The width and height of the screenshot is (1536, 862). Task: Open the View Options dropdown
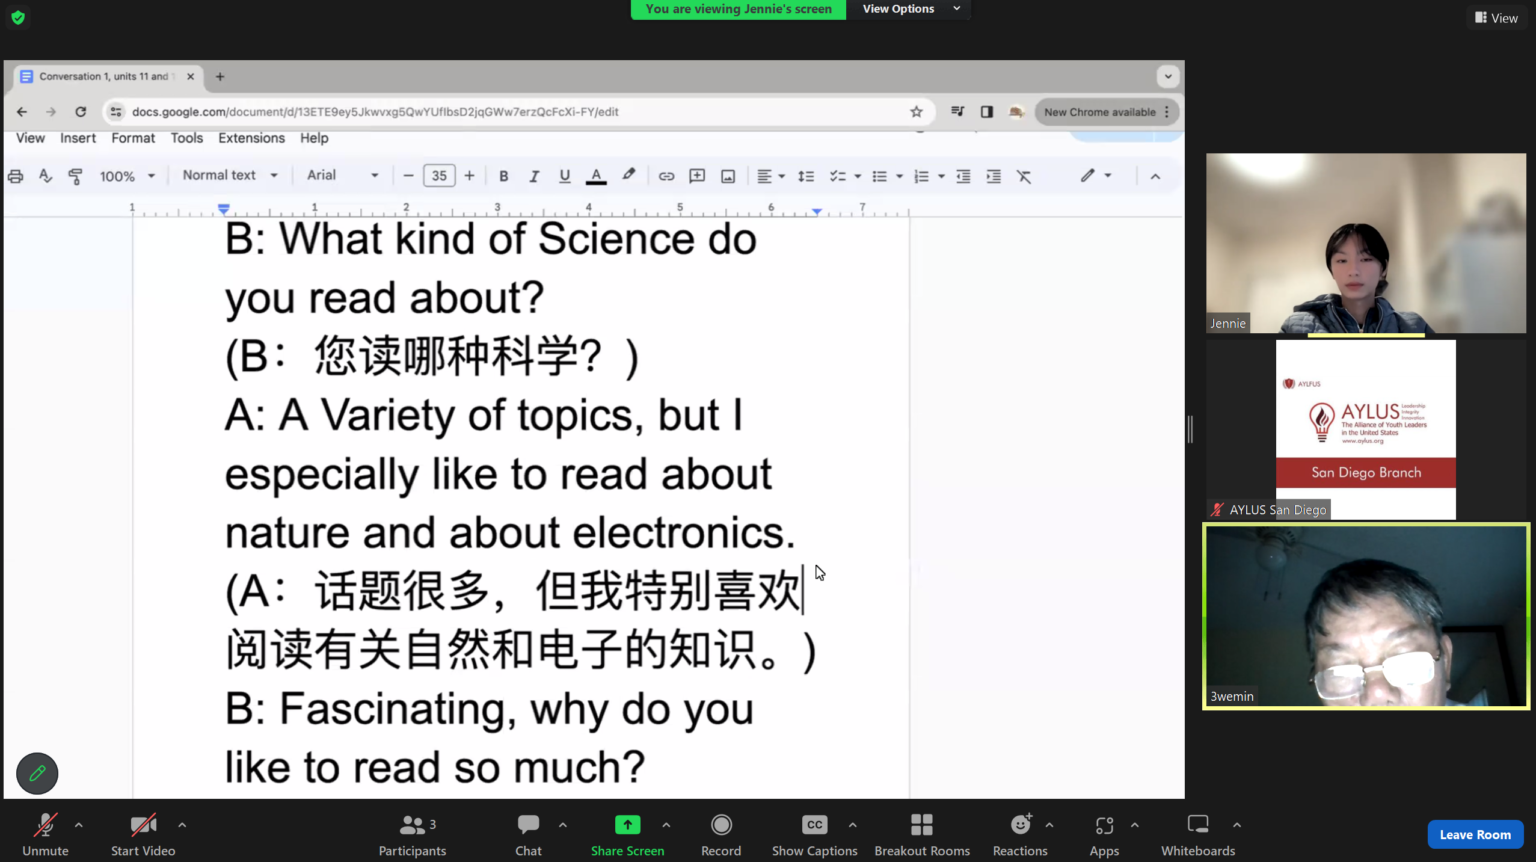(x=911, y=9)
